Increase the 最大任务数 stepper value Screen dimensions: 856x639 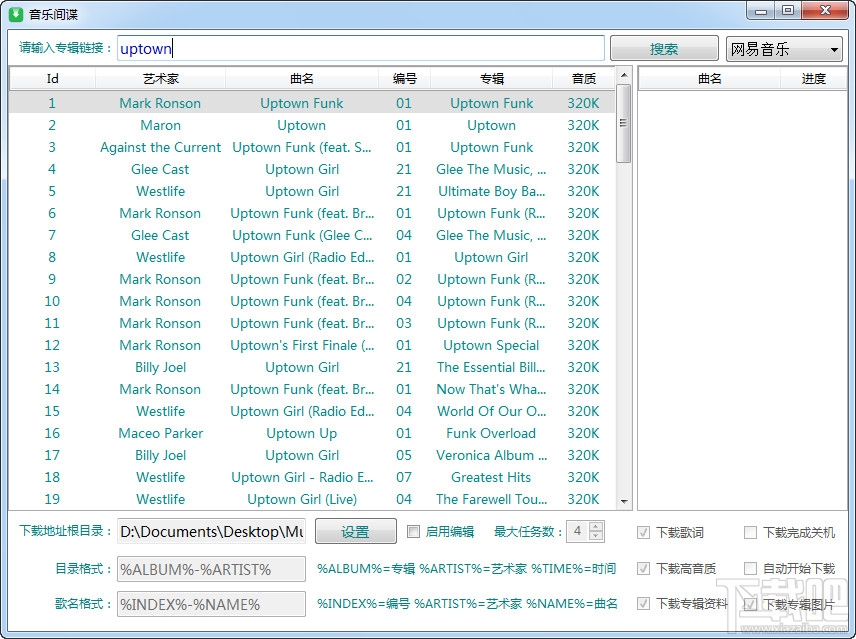pyautogui.click(x=596, y=526)
